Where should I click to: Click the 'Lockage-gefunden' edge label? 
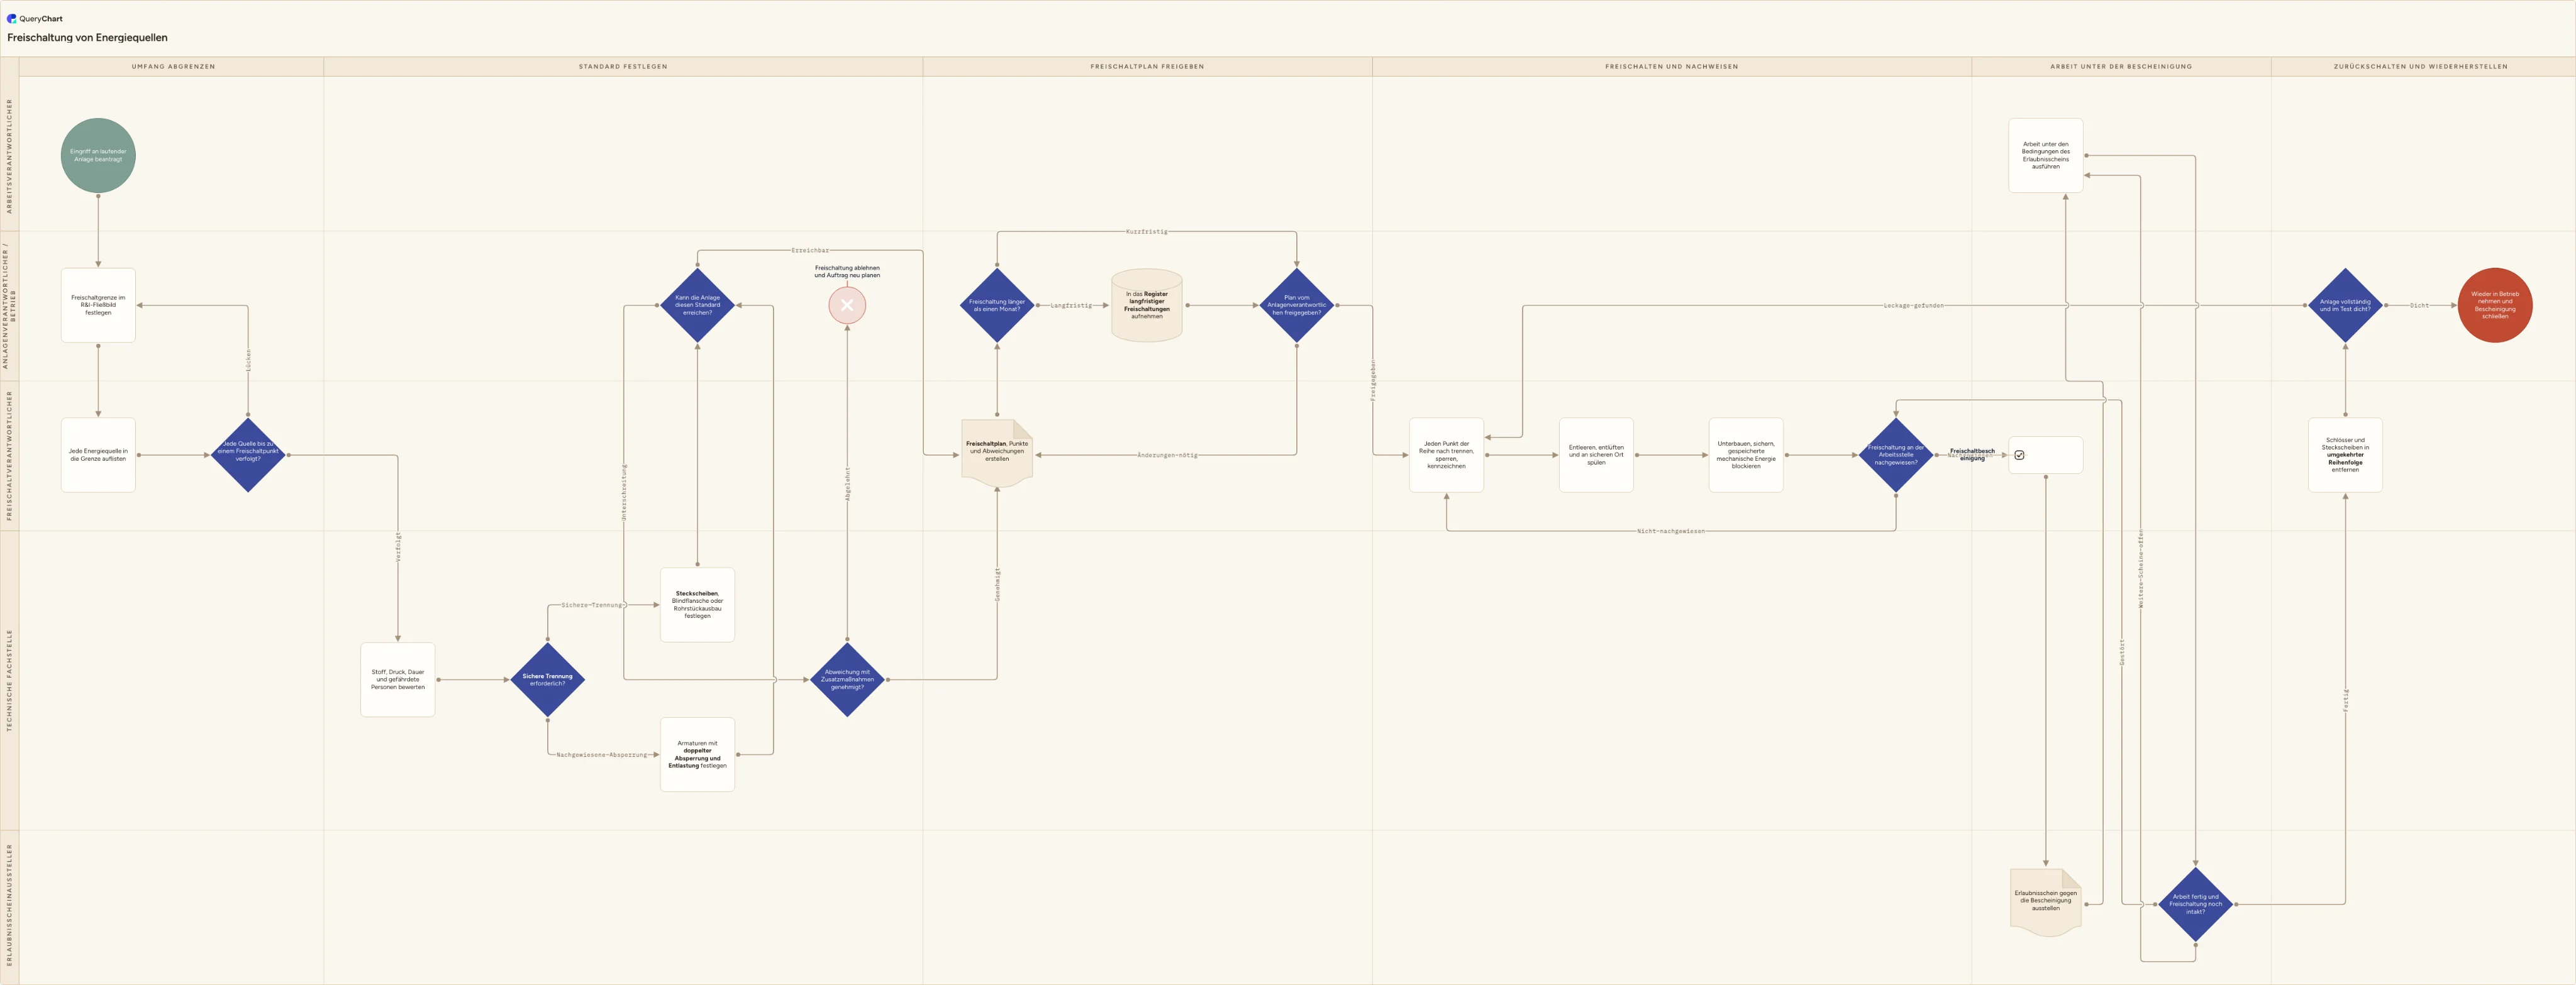[1913, 305]
